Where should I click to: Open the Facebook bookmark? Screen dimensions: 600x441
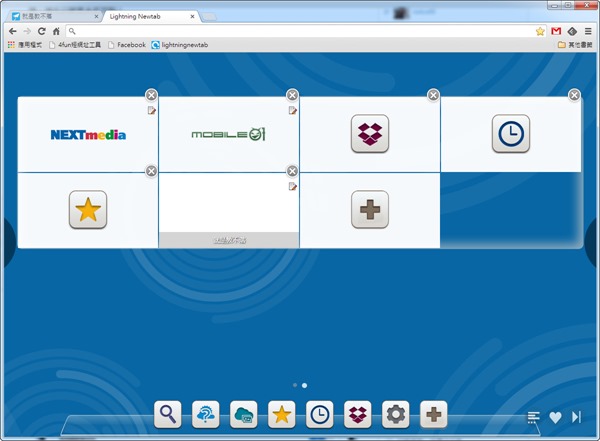tap(127, 45)
